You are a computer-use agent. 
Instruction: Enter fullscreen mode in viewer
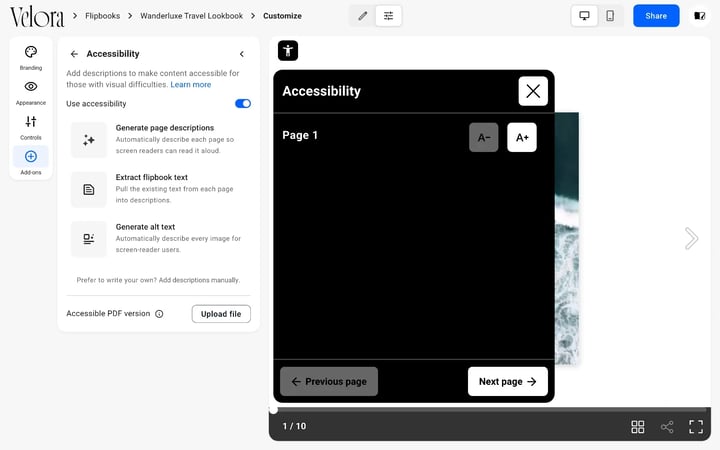pos(696,427)
